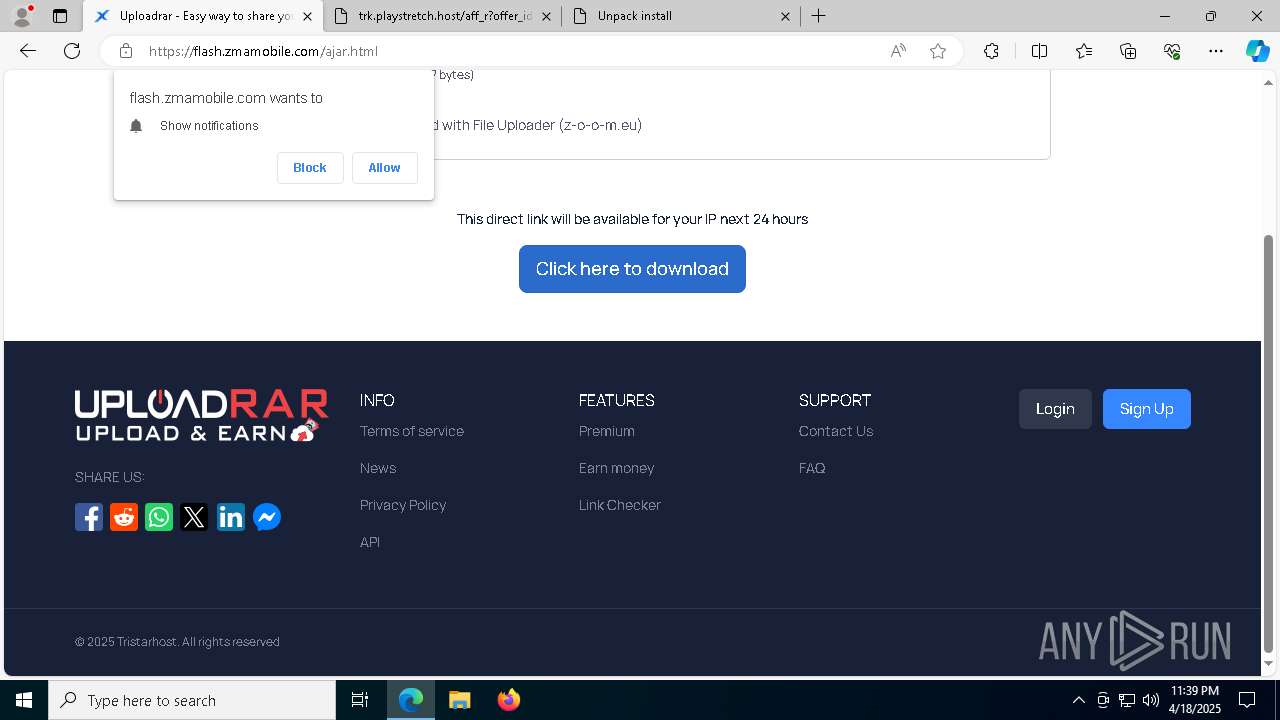Open Collections panel
The height and width of the screenshot is (720, 1280).
point(1128,51)
